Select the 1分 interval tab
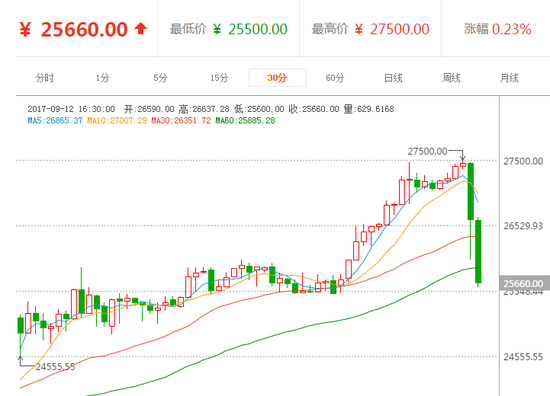550x396 pixels. tap(102, 78)
